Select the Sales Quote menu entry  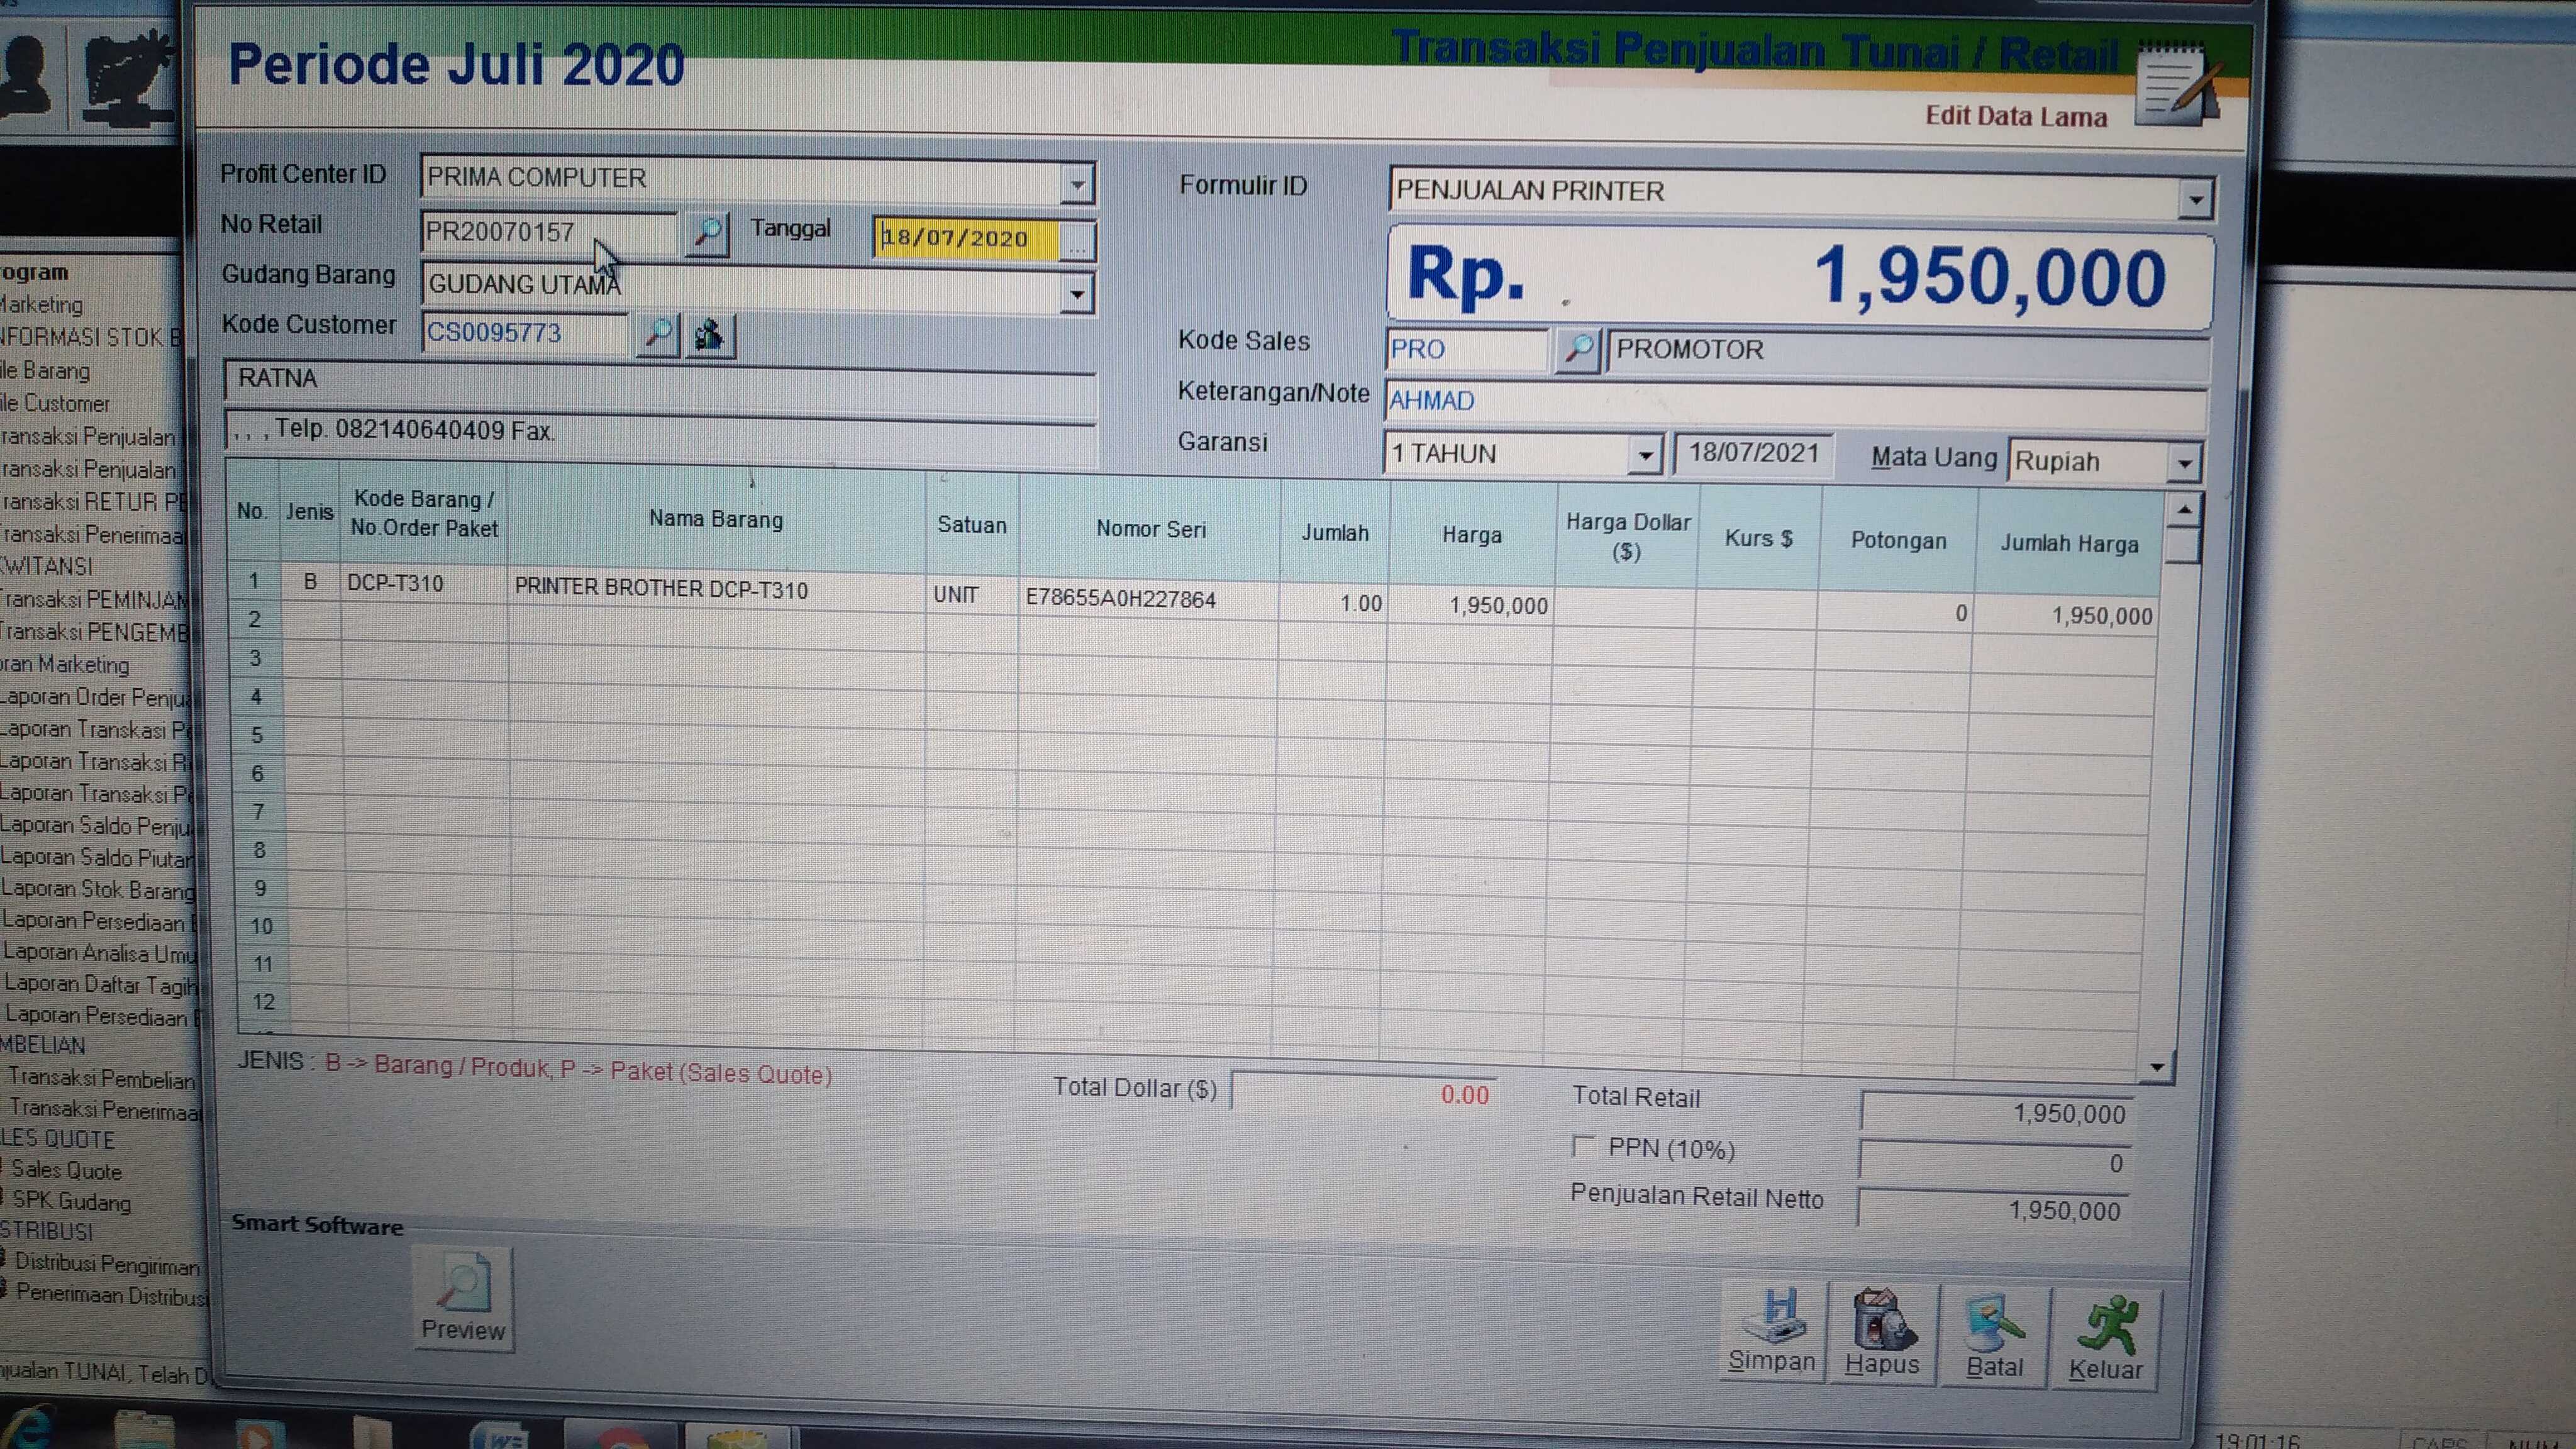coord(66,1170)
